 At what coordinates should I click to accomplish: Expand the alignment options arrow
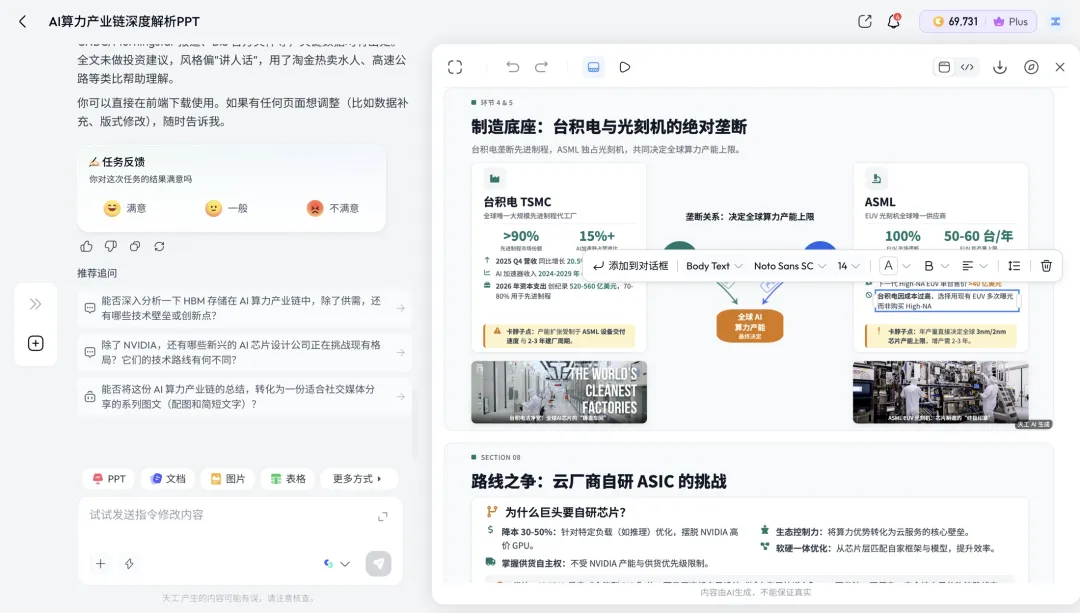pos(984,266)
